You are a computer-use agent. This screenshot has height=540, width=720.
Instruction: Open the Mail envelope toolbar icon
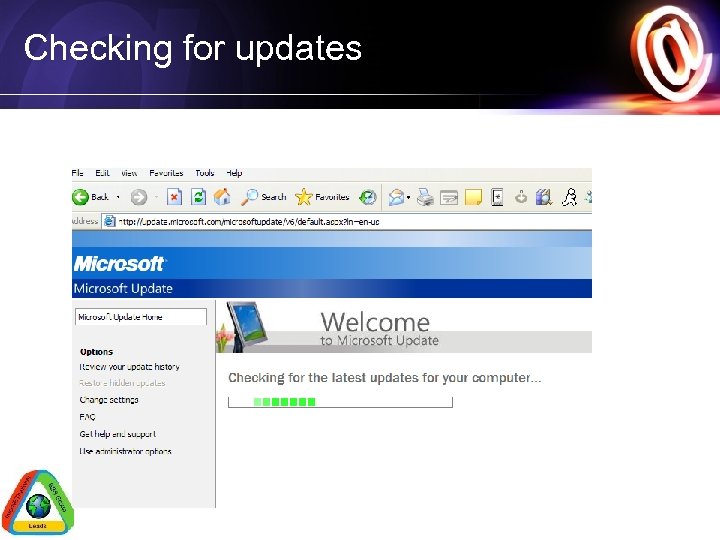(396, 197)
